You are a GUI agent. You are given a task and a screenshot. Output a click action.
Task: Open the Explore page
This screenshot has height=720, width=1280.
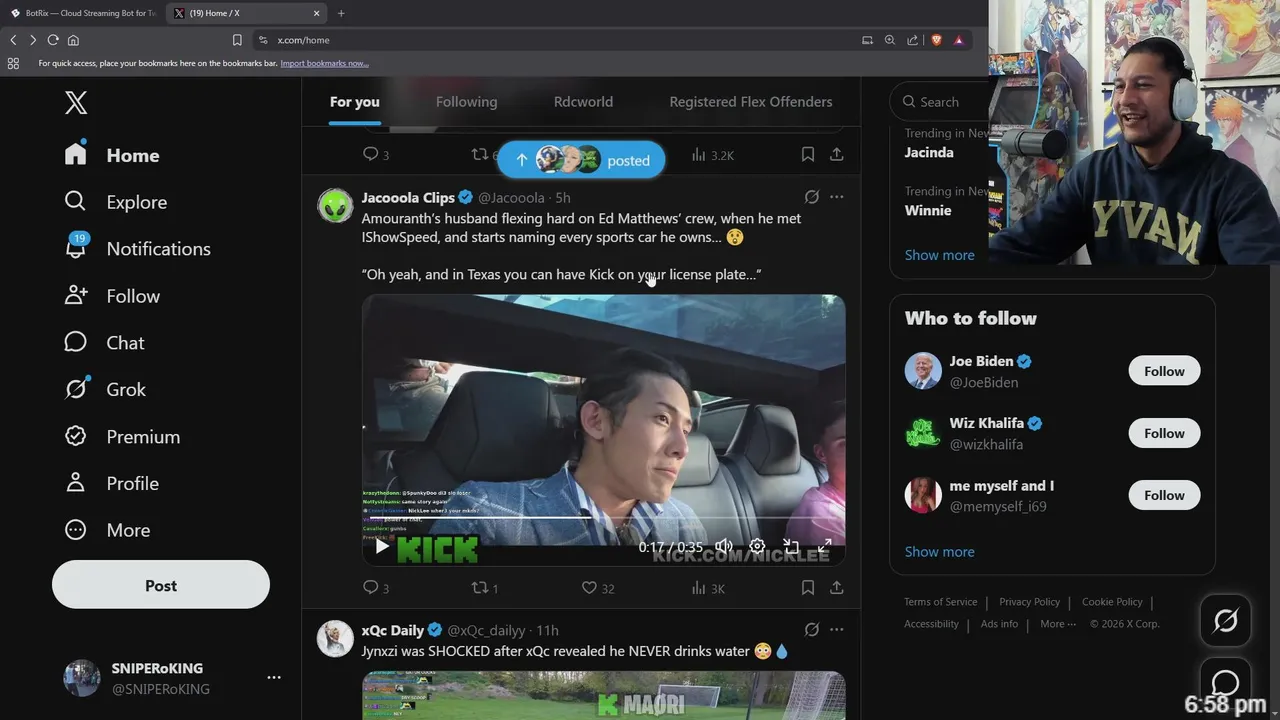click(x=115, y=202)
